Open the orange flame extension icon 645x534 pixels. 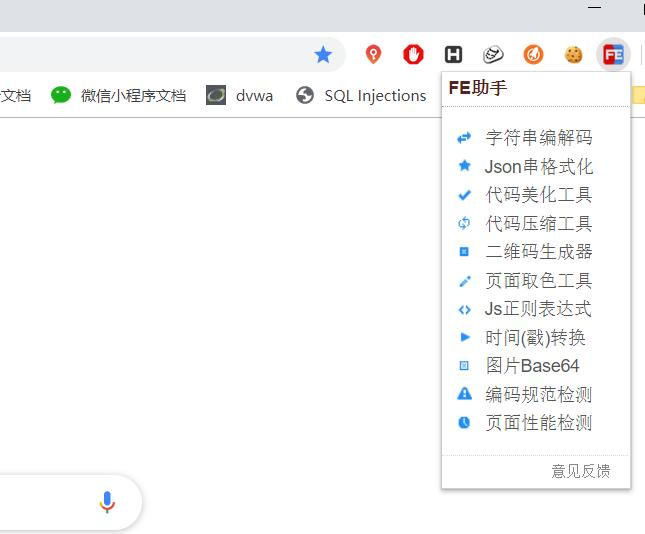click(533, 54)
